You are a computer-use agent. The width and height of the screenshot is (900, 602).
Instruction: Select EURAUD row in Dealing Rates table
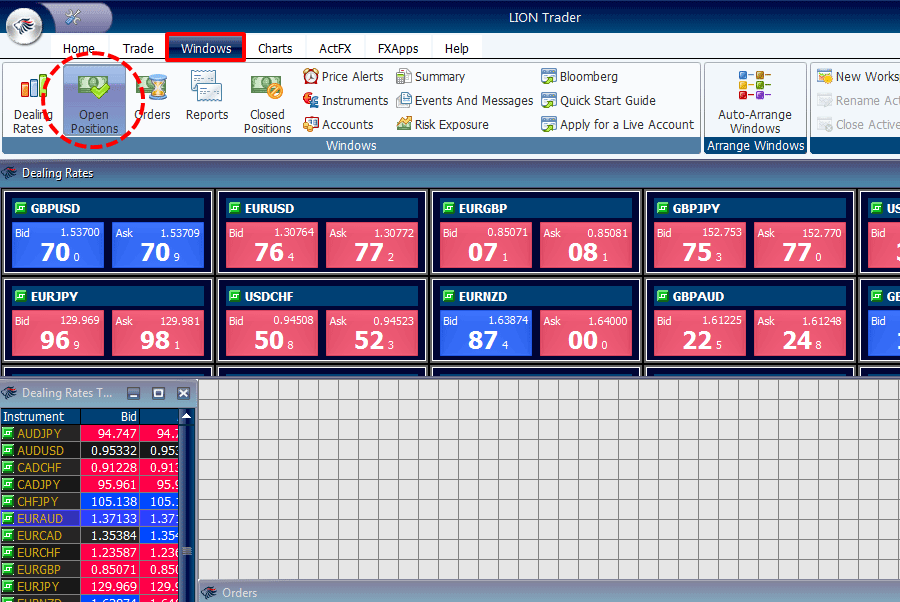click(x=90, y=518)
